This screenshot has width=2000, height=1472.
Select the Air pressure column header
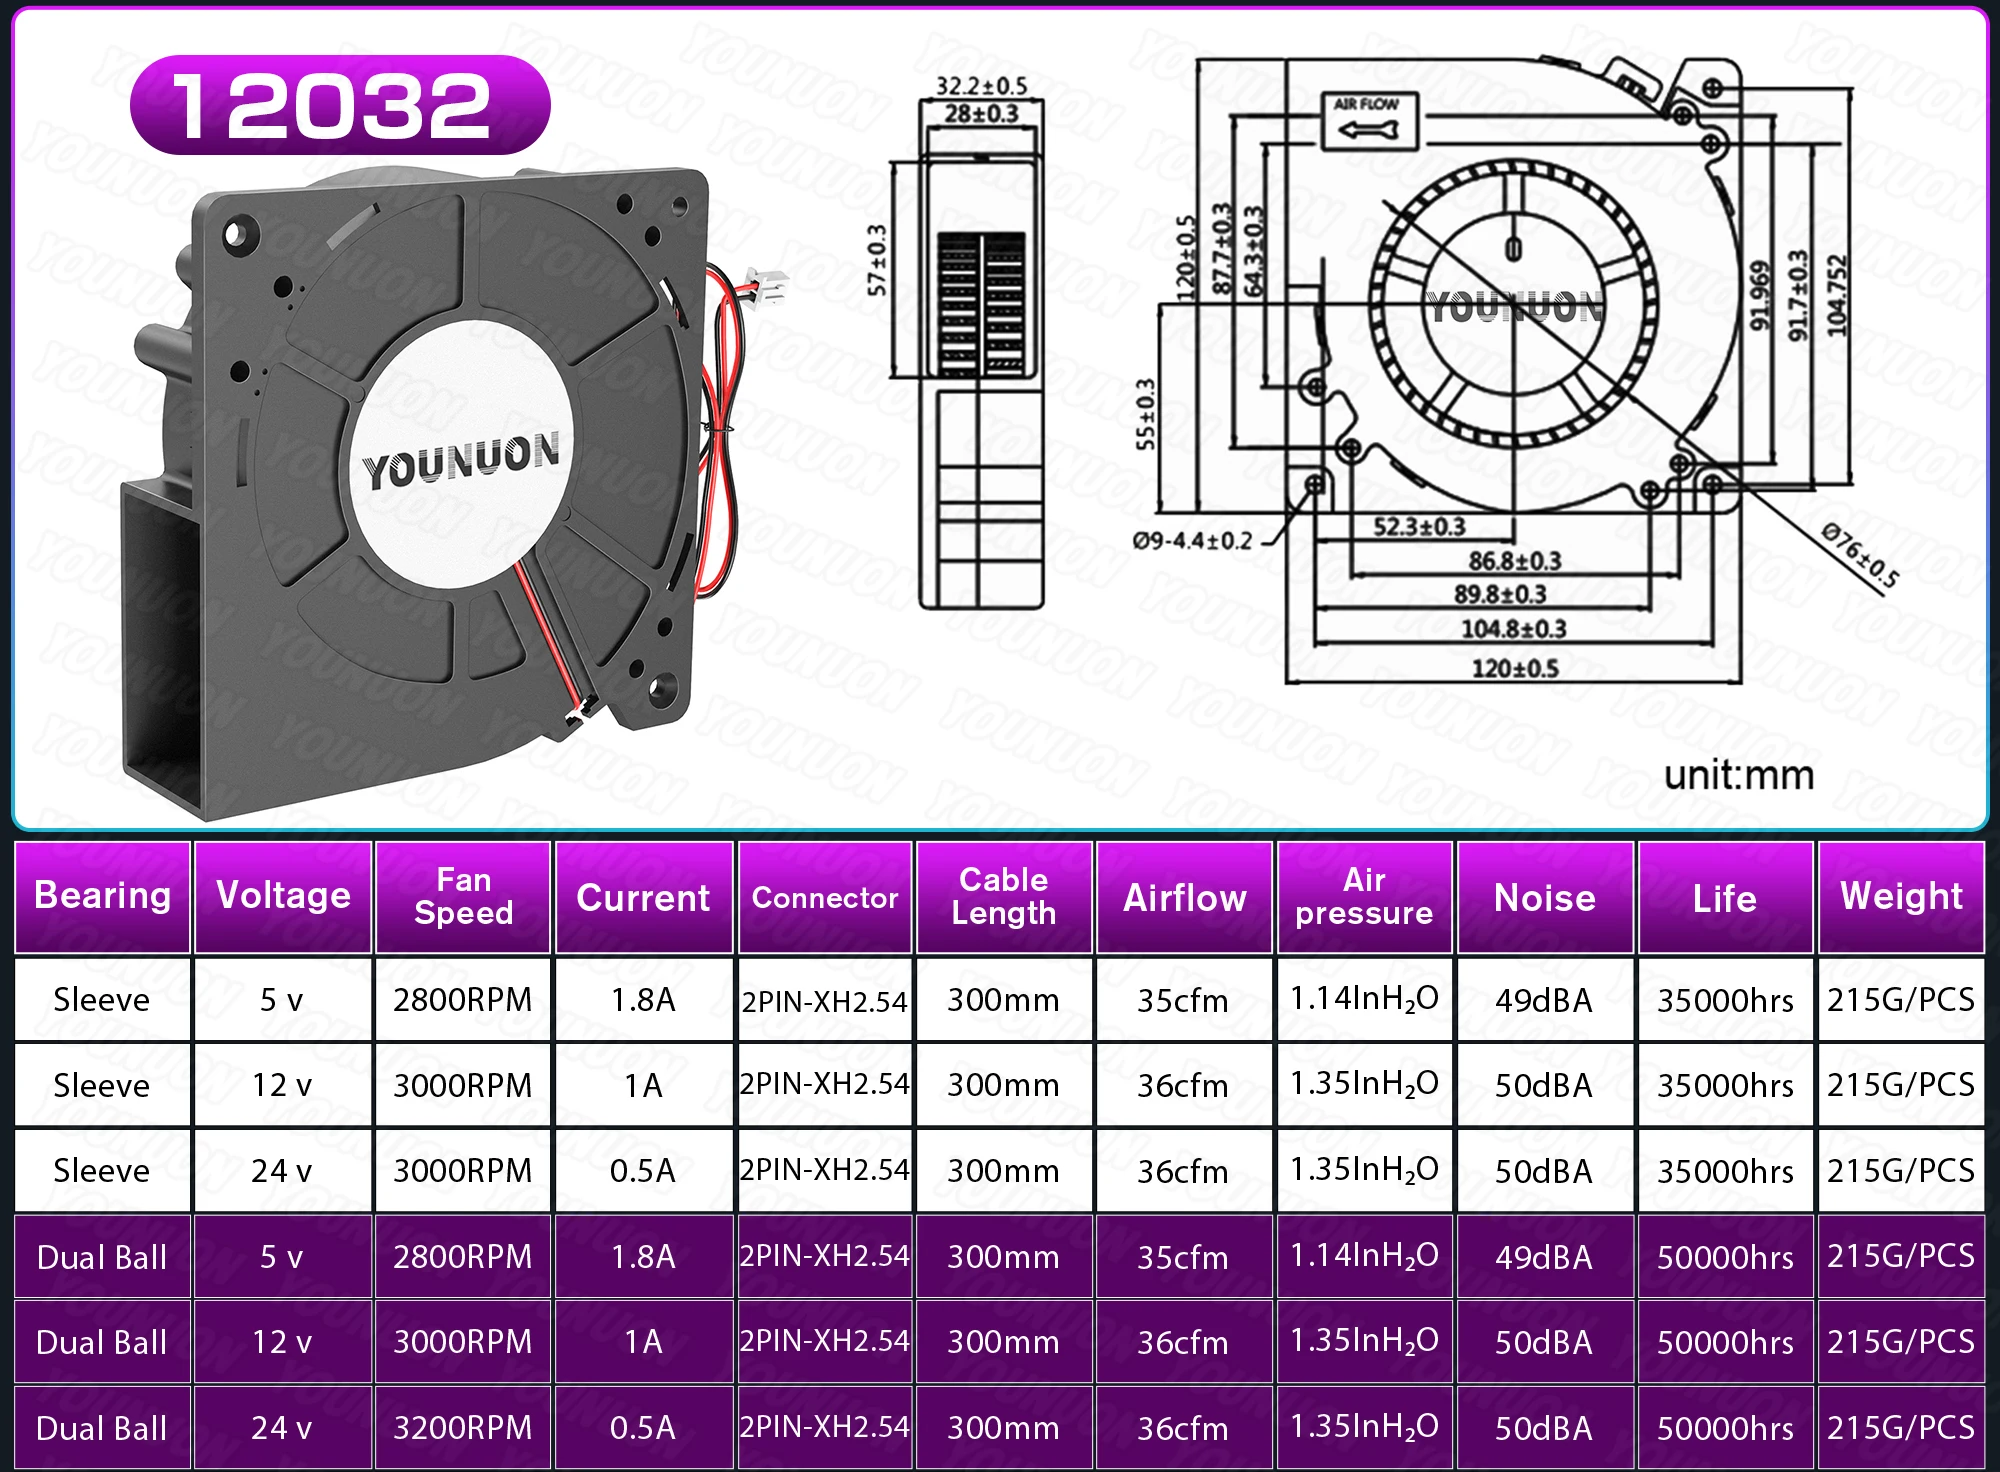point(1364,896)
